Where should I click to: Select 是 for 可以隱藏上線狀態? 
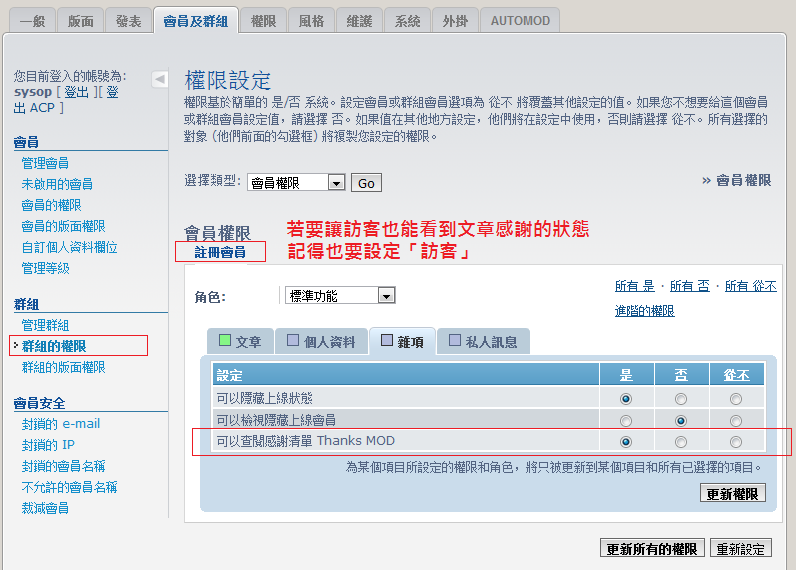click(x=626, y=398)
